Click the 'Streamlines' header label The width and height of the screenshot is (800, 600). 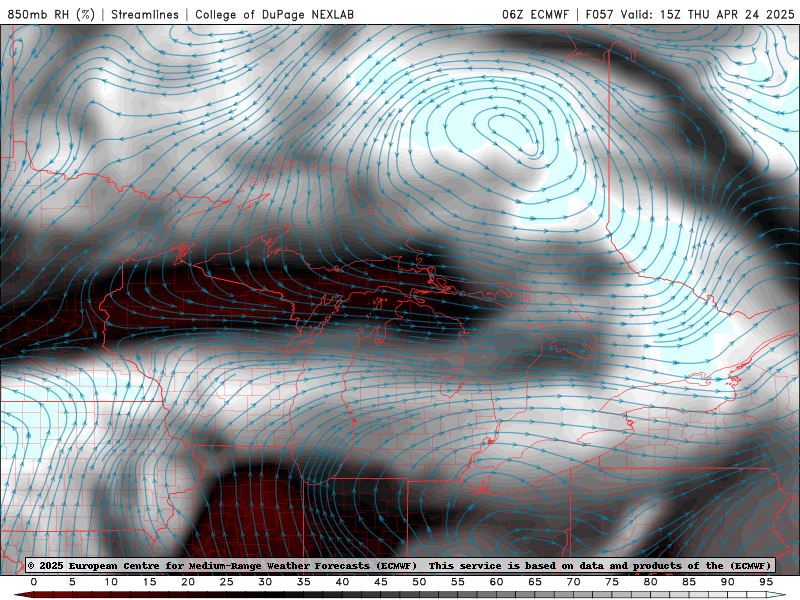point(145,14)
